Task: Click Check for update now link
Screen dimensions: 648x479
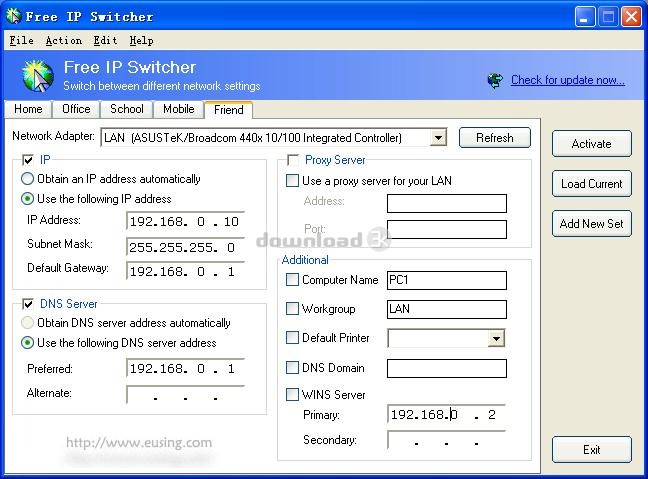Action: click(568, 80)
